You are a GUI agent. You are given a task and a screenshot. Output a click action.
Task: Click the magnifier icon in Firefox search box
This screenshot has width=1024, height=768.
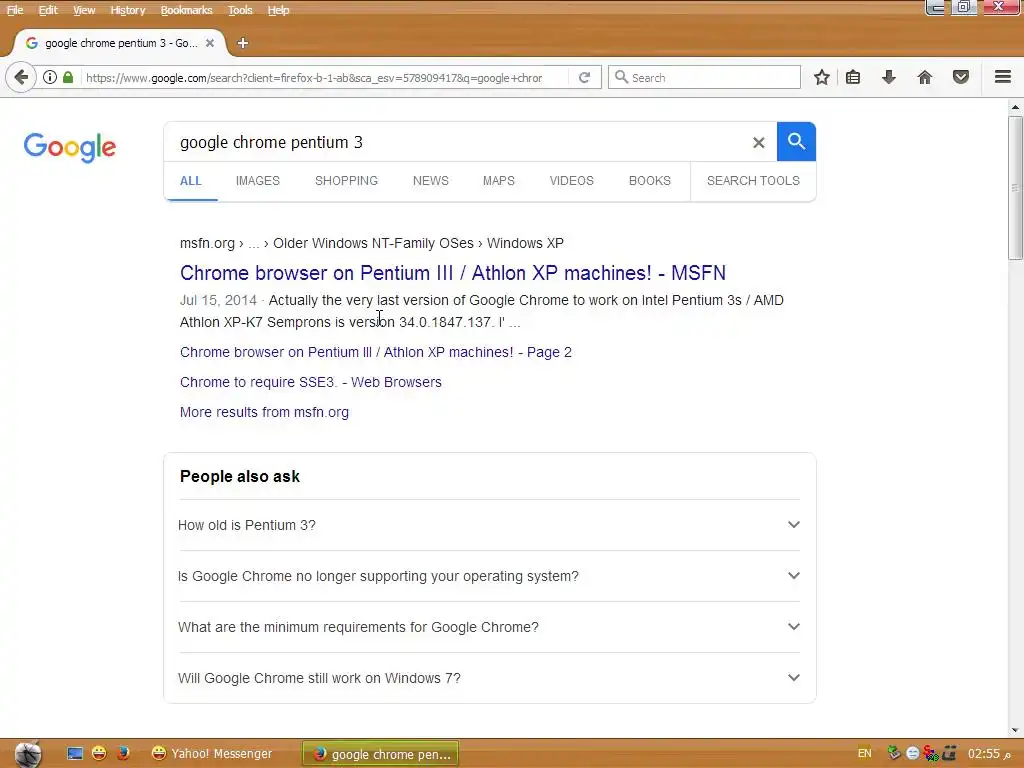pos(621,77)
